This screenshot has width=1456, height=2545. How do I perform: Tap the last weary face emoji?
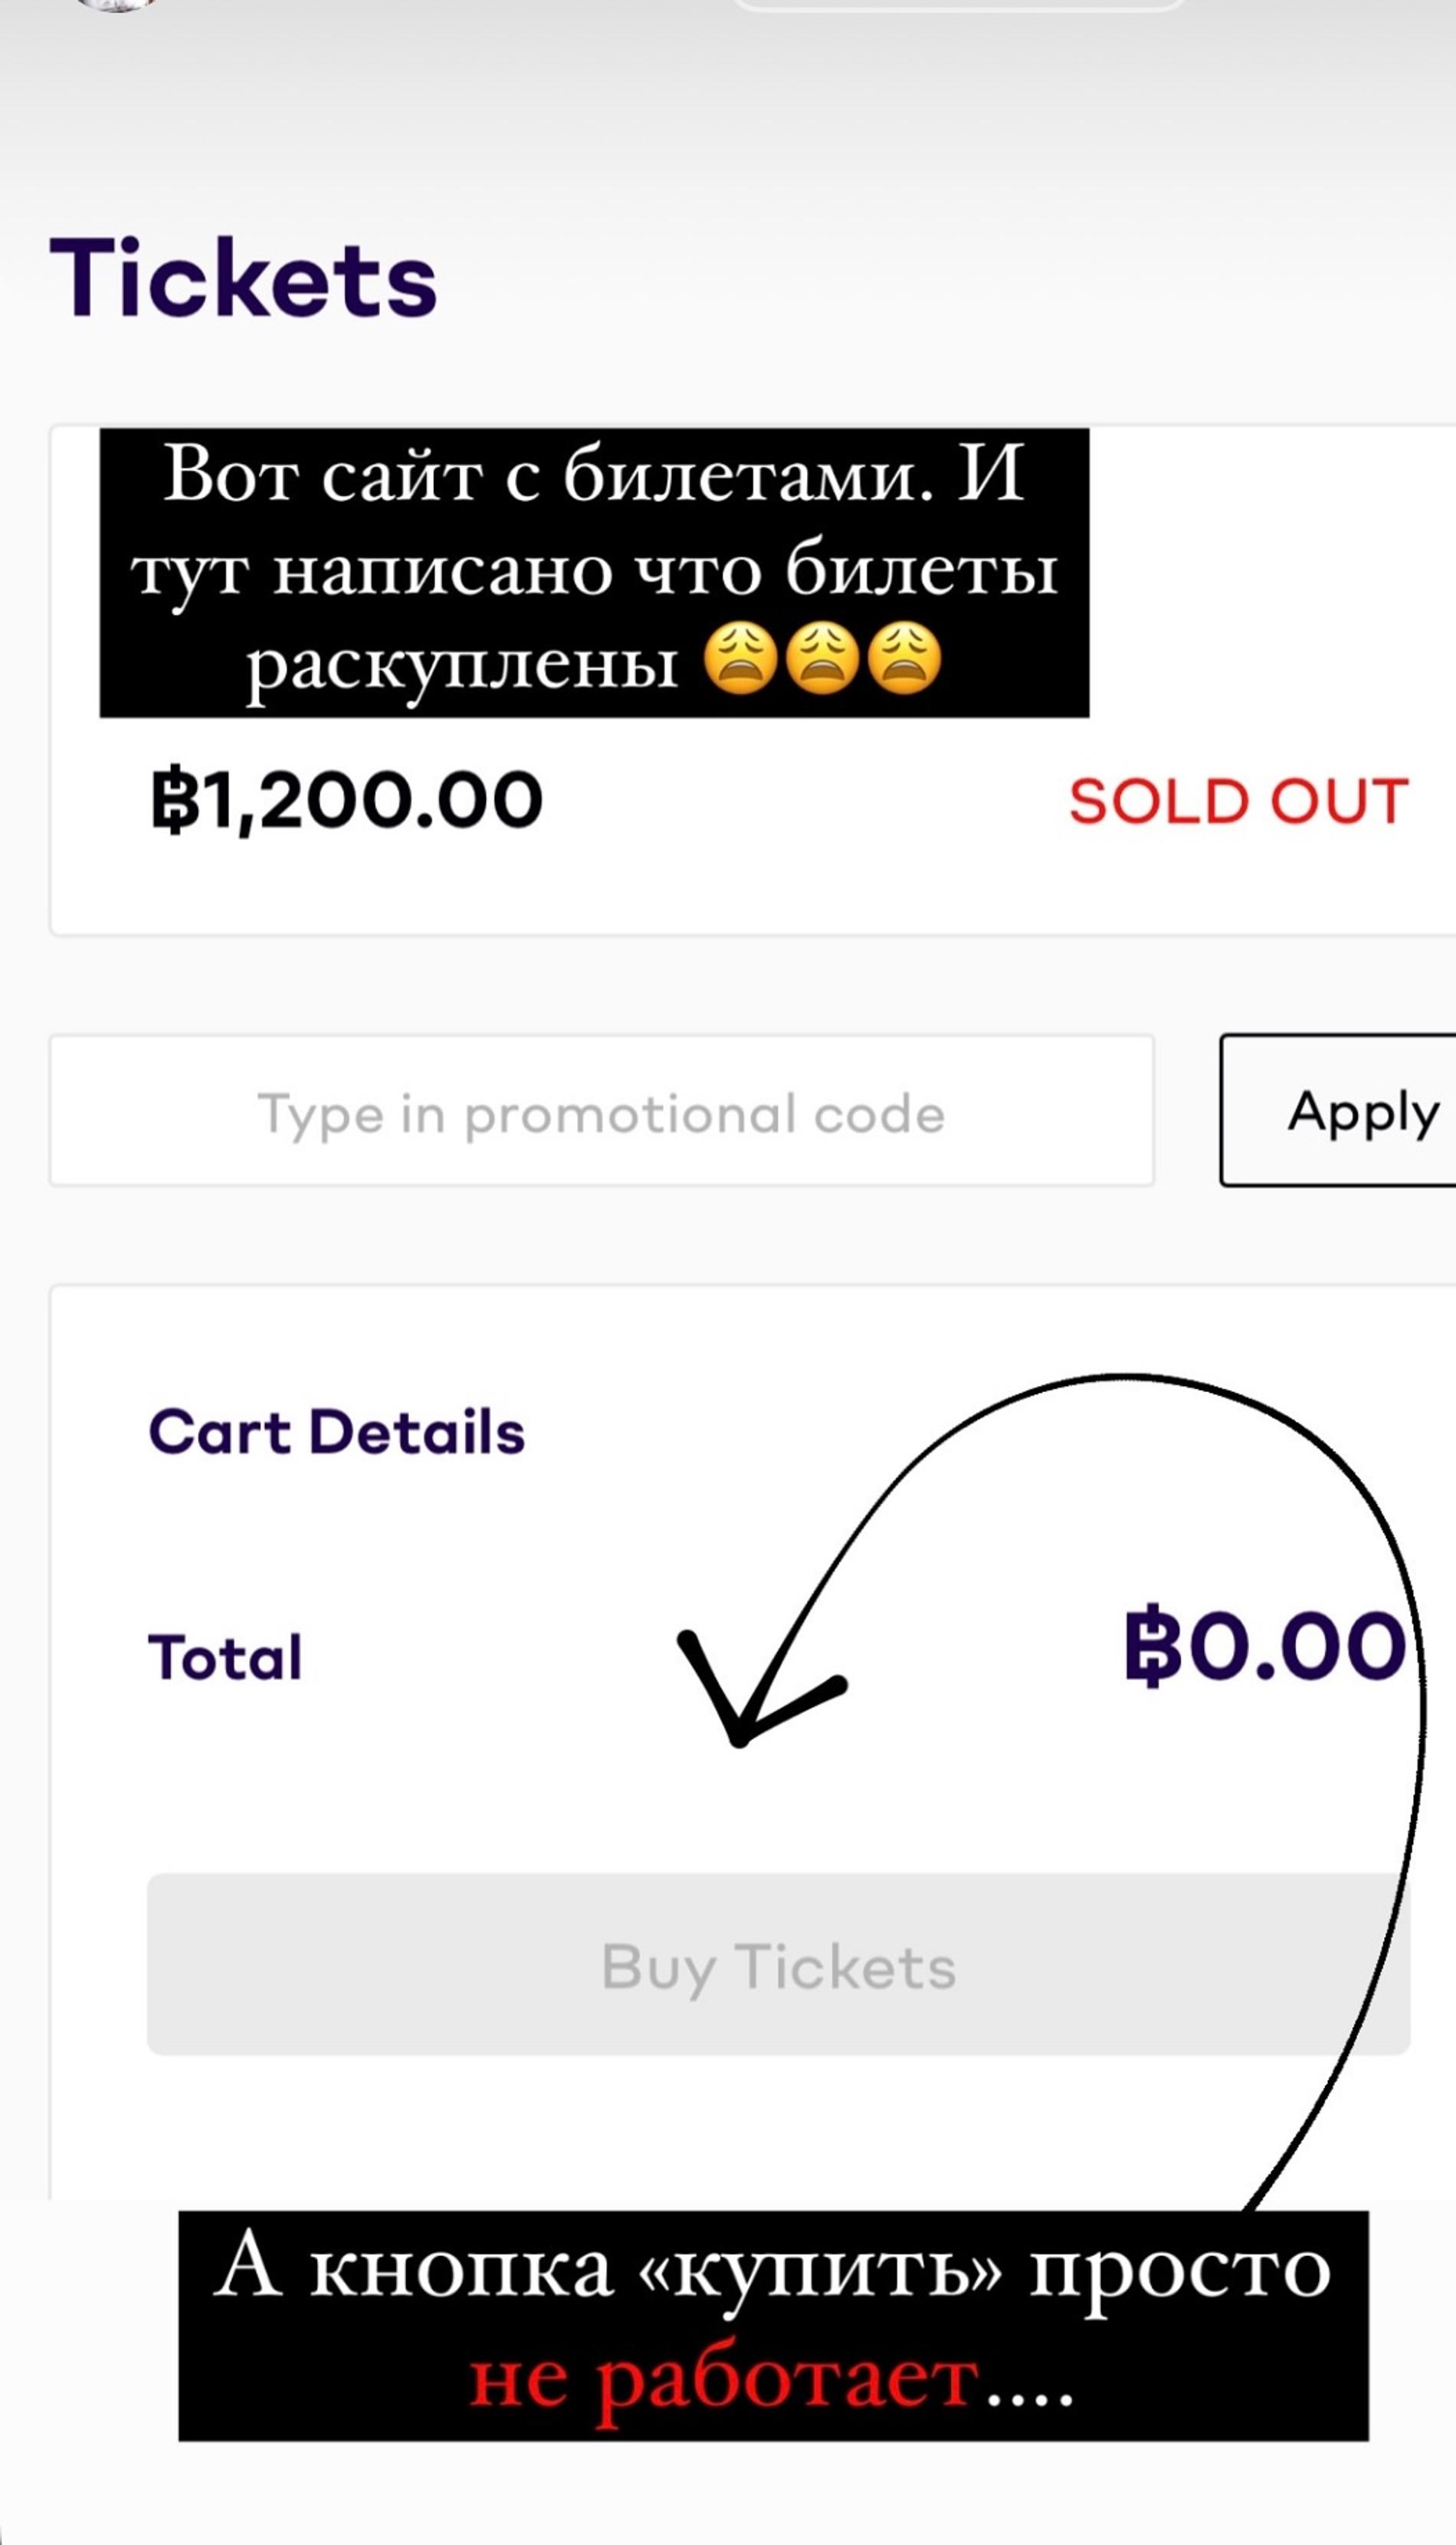tap(904, 659)
